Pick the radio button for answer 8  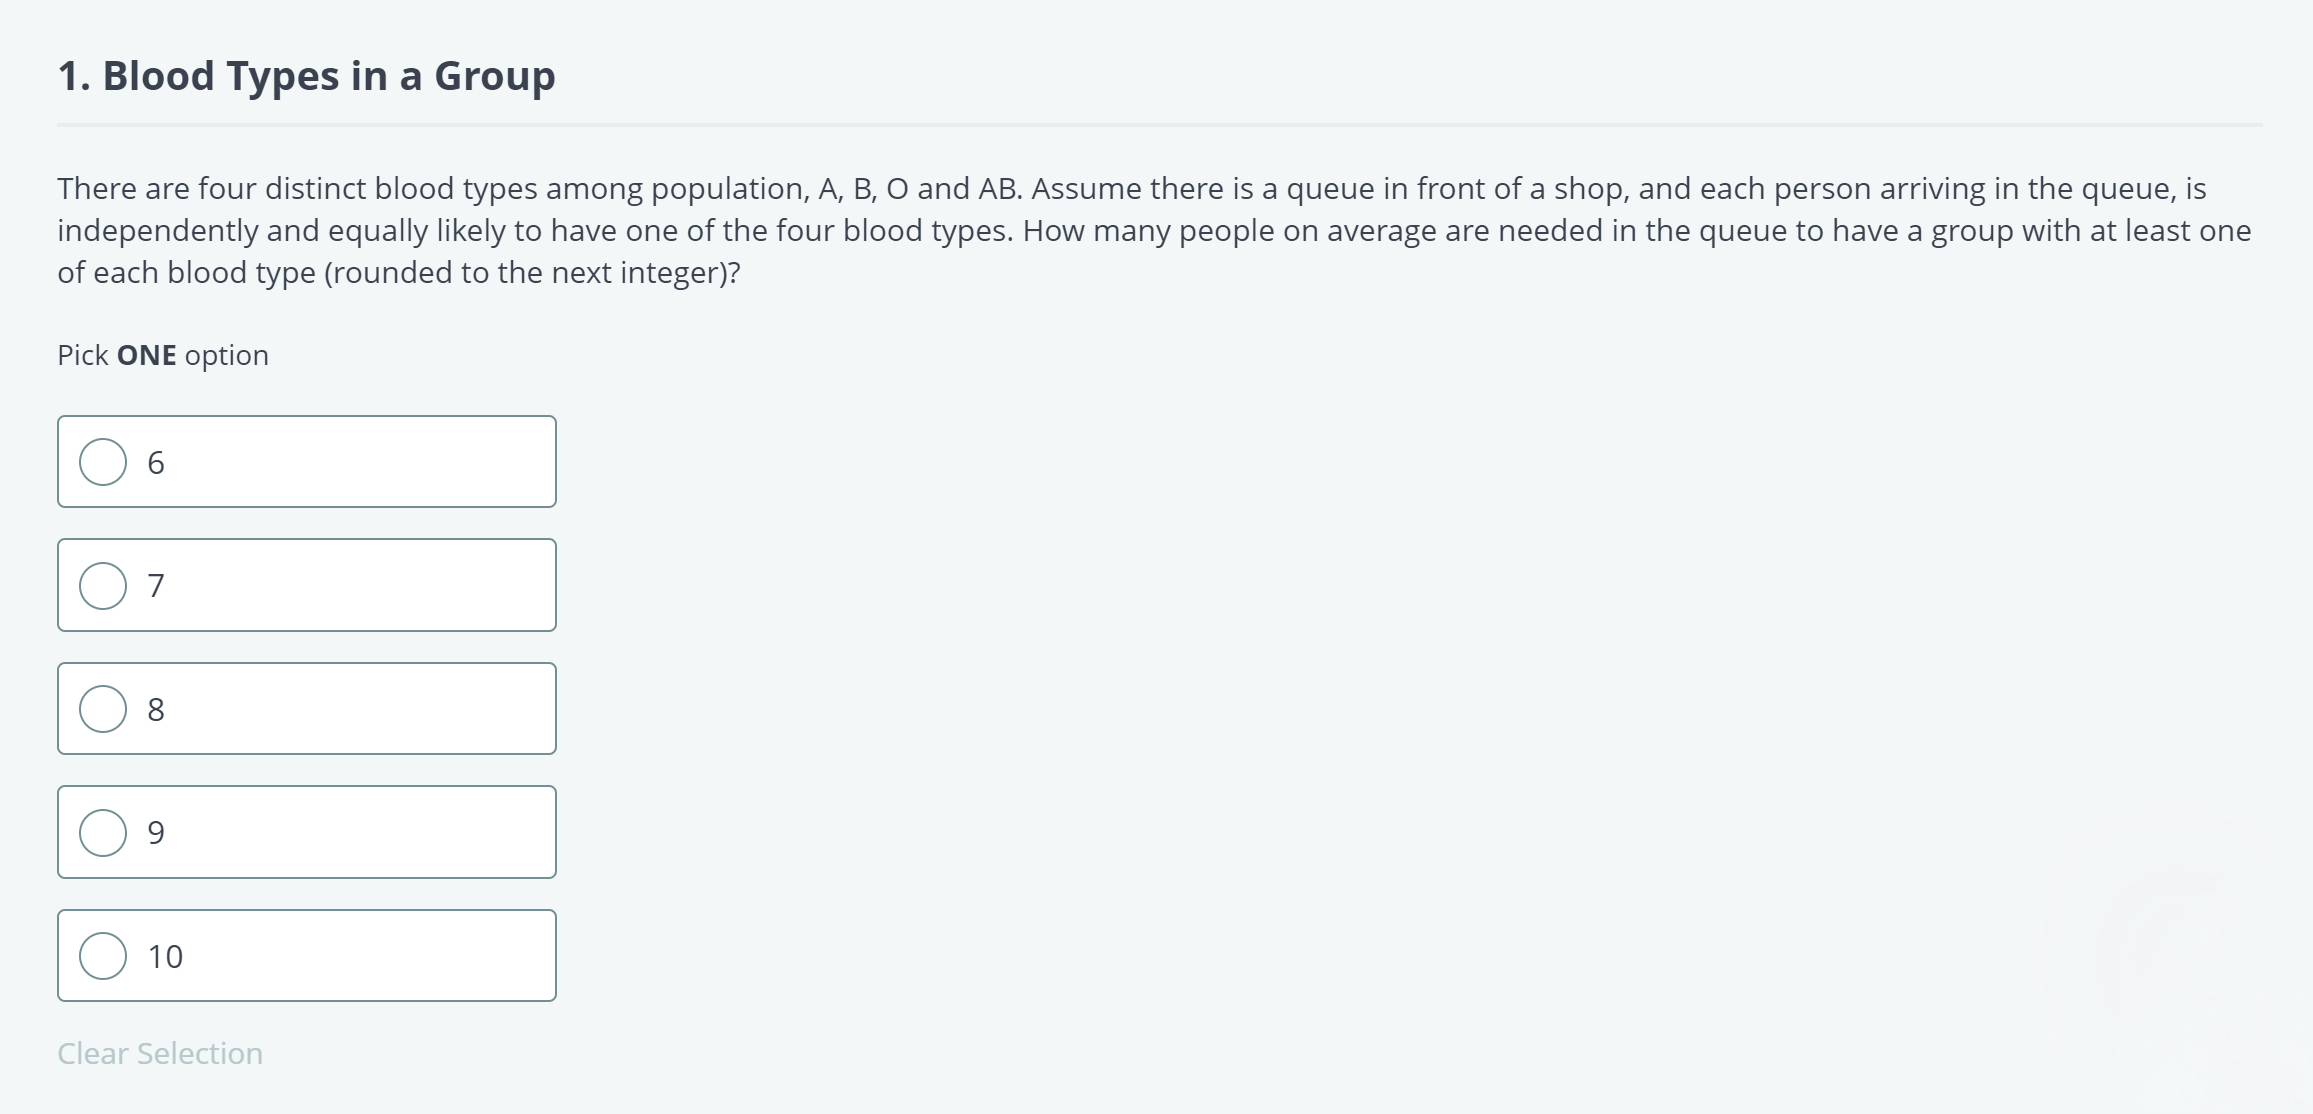(x=103, y=709)
